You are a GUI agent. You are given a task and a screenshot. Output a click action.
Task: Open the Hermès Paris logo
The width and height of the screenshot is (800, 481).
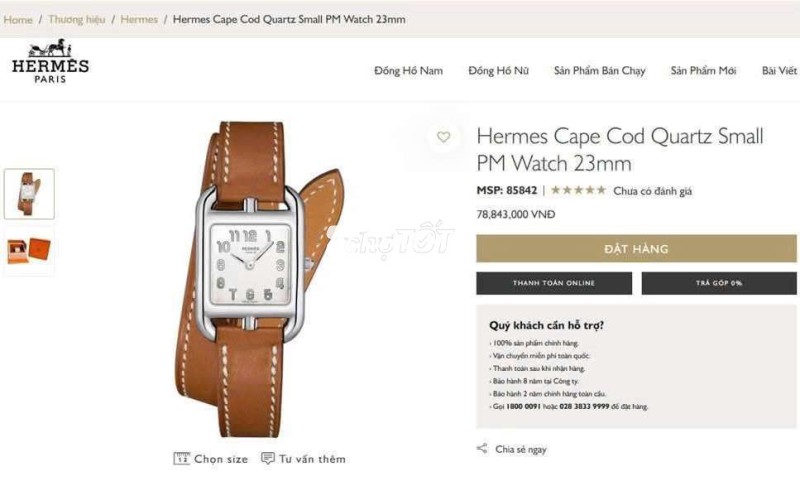[50, 61]
